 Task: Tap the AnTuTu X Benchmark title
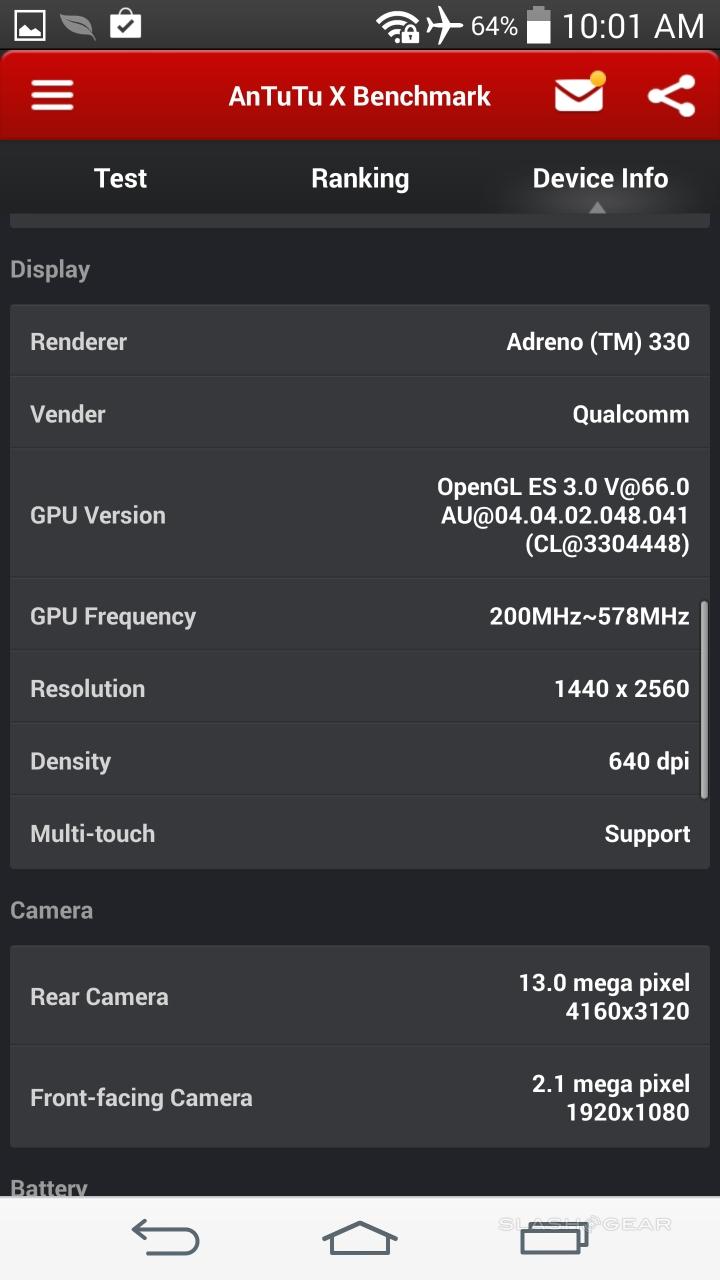tap(360, 96)
